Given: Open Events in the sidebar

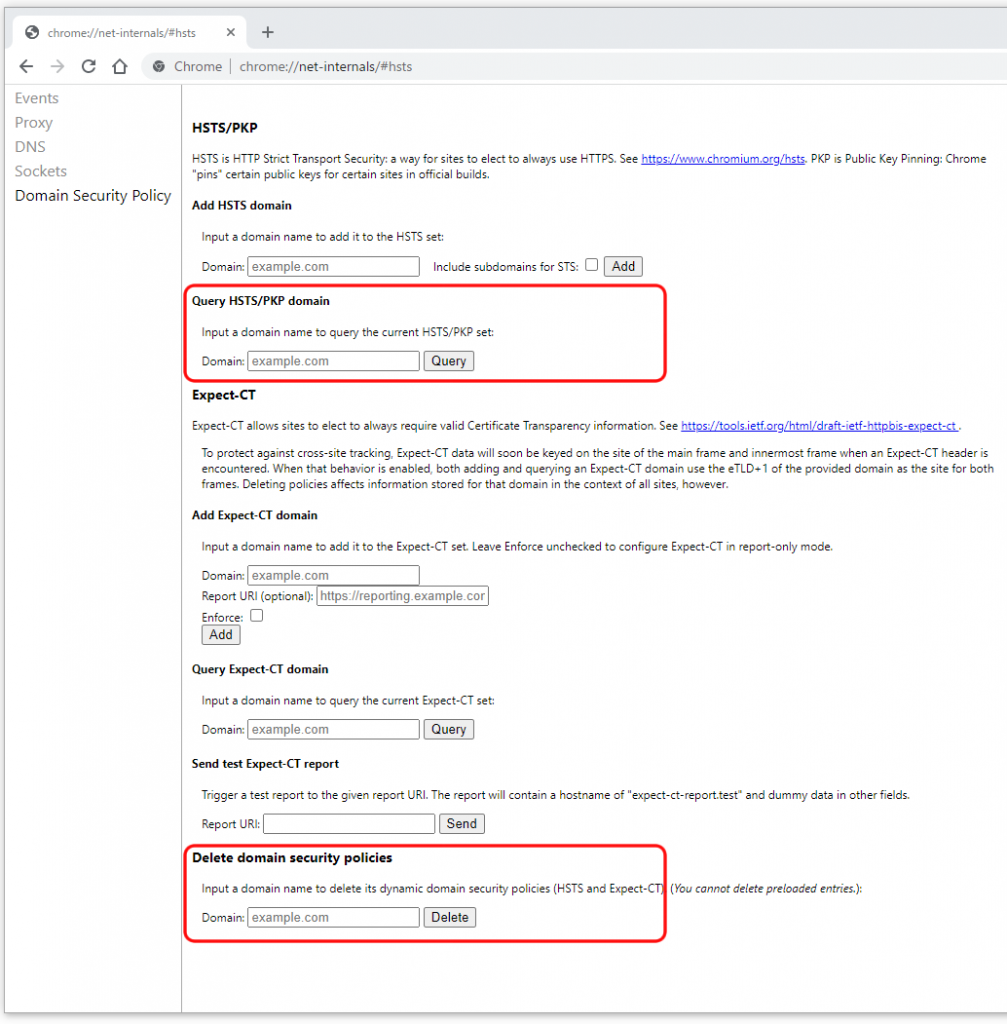Looking at the screenshot, I should click(37, 98).
